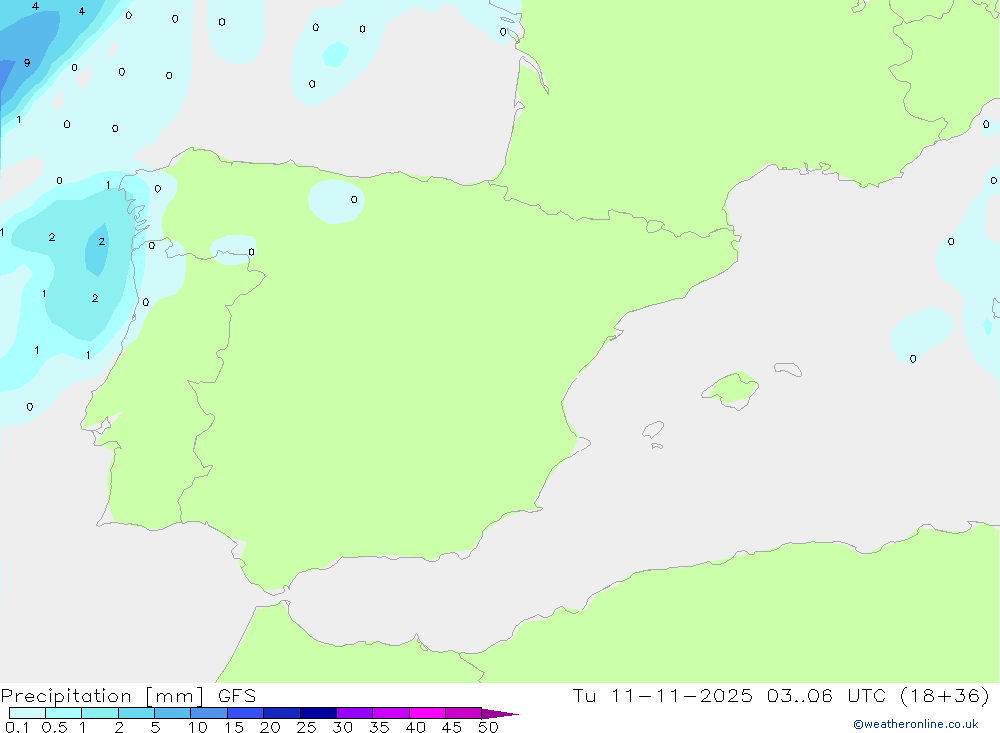The image size is (1000, 733).
Task: Click the '20' legend scale value
Action: pos(270,727)
